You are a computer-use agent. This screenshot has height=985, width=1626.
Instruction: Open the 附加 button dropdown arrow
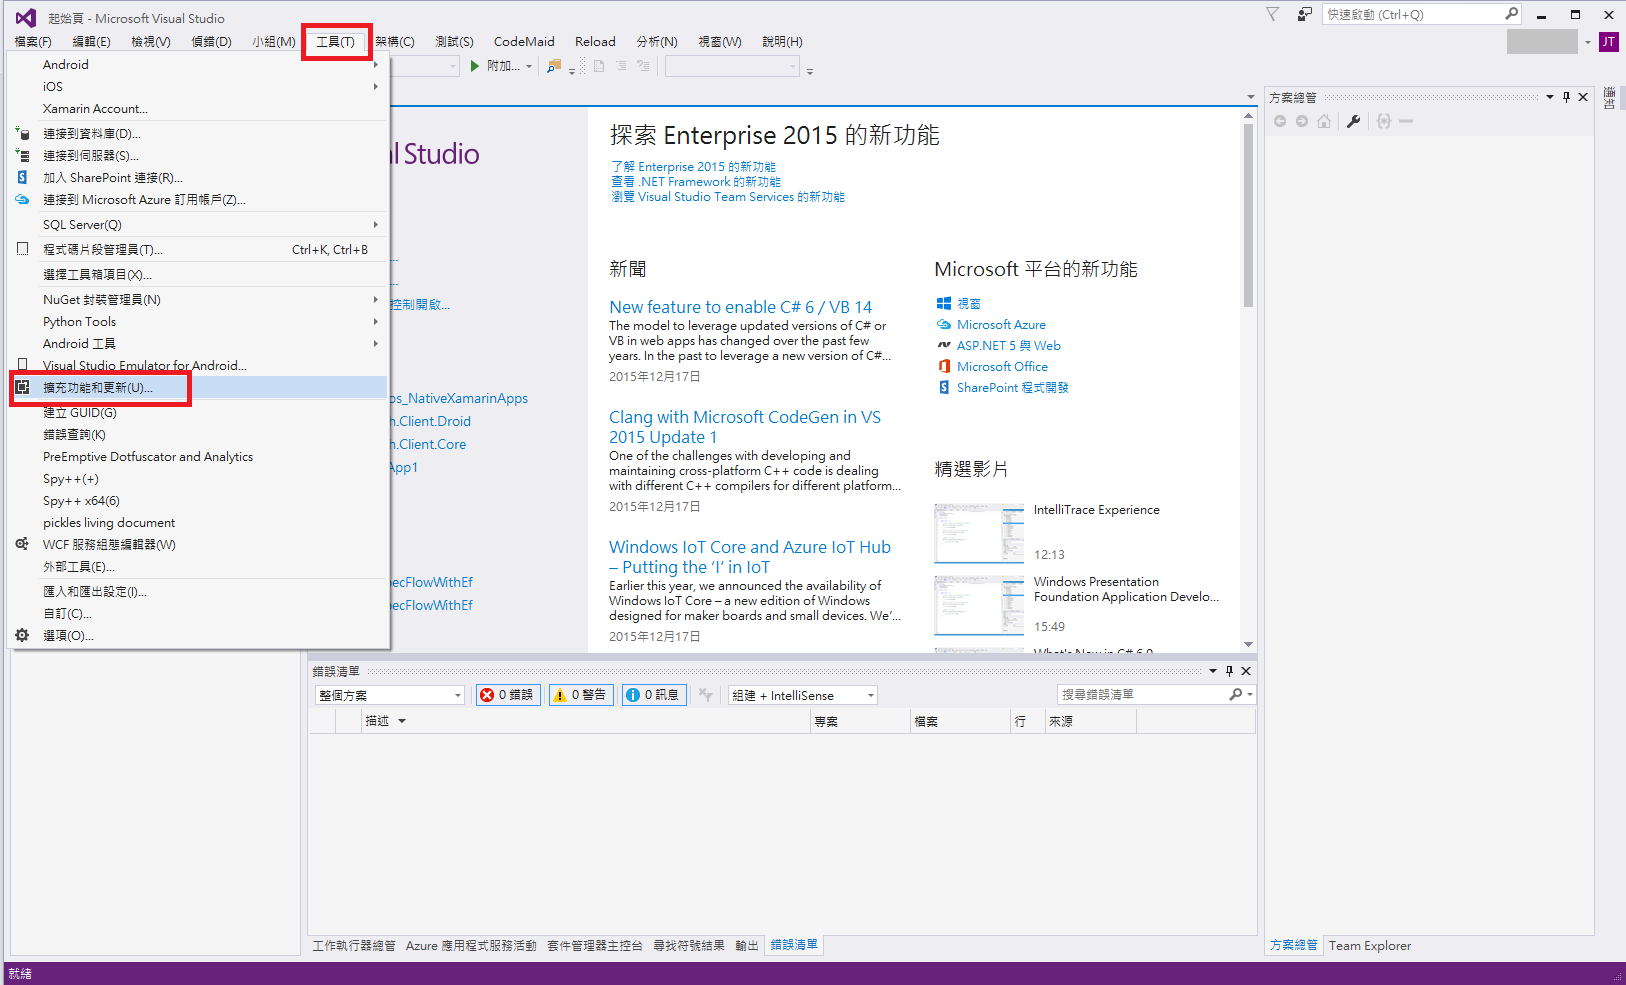click(x=529, y=66)
